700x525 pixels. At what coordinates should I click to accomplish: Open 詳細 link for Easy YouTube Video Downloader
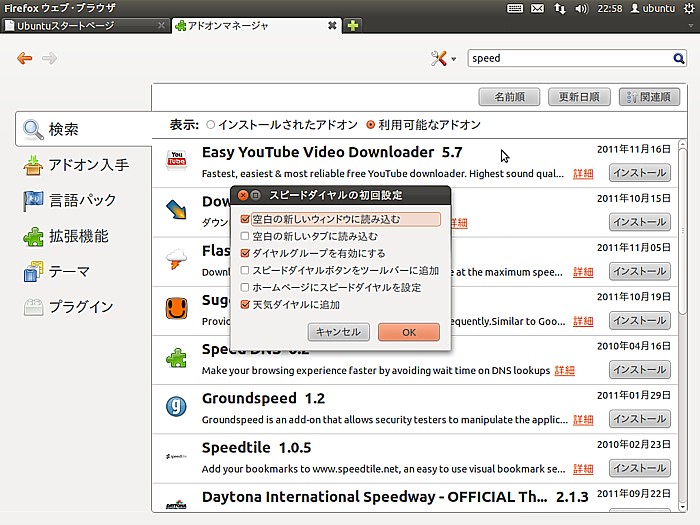[x=583, y=174]
